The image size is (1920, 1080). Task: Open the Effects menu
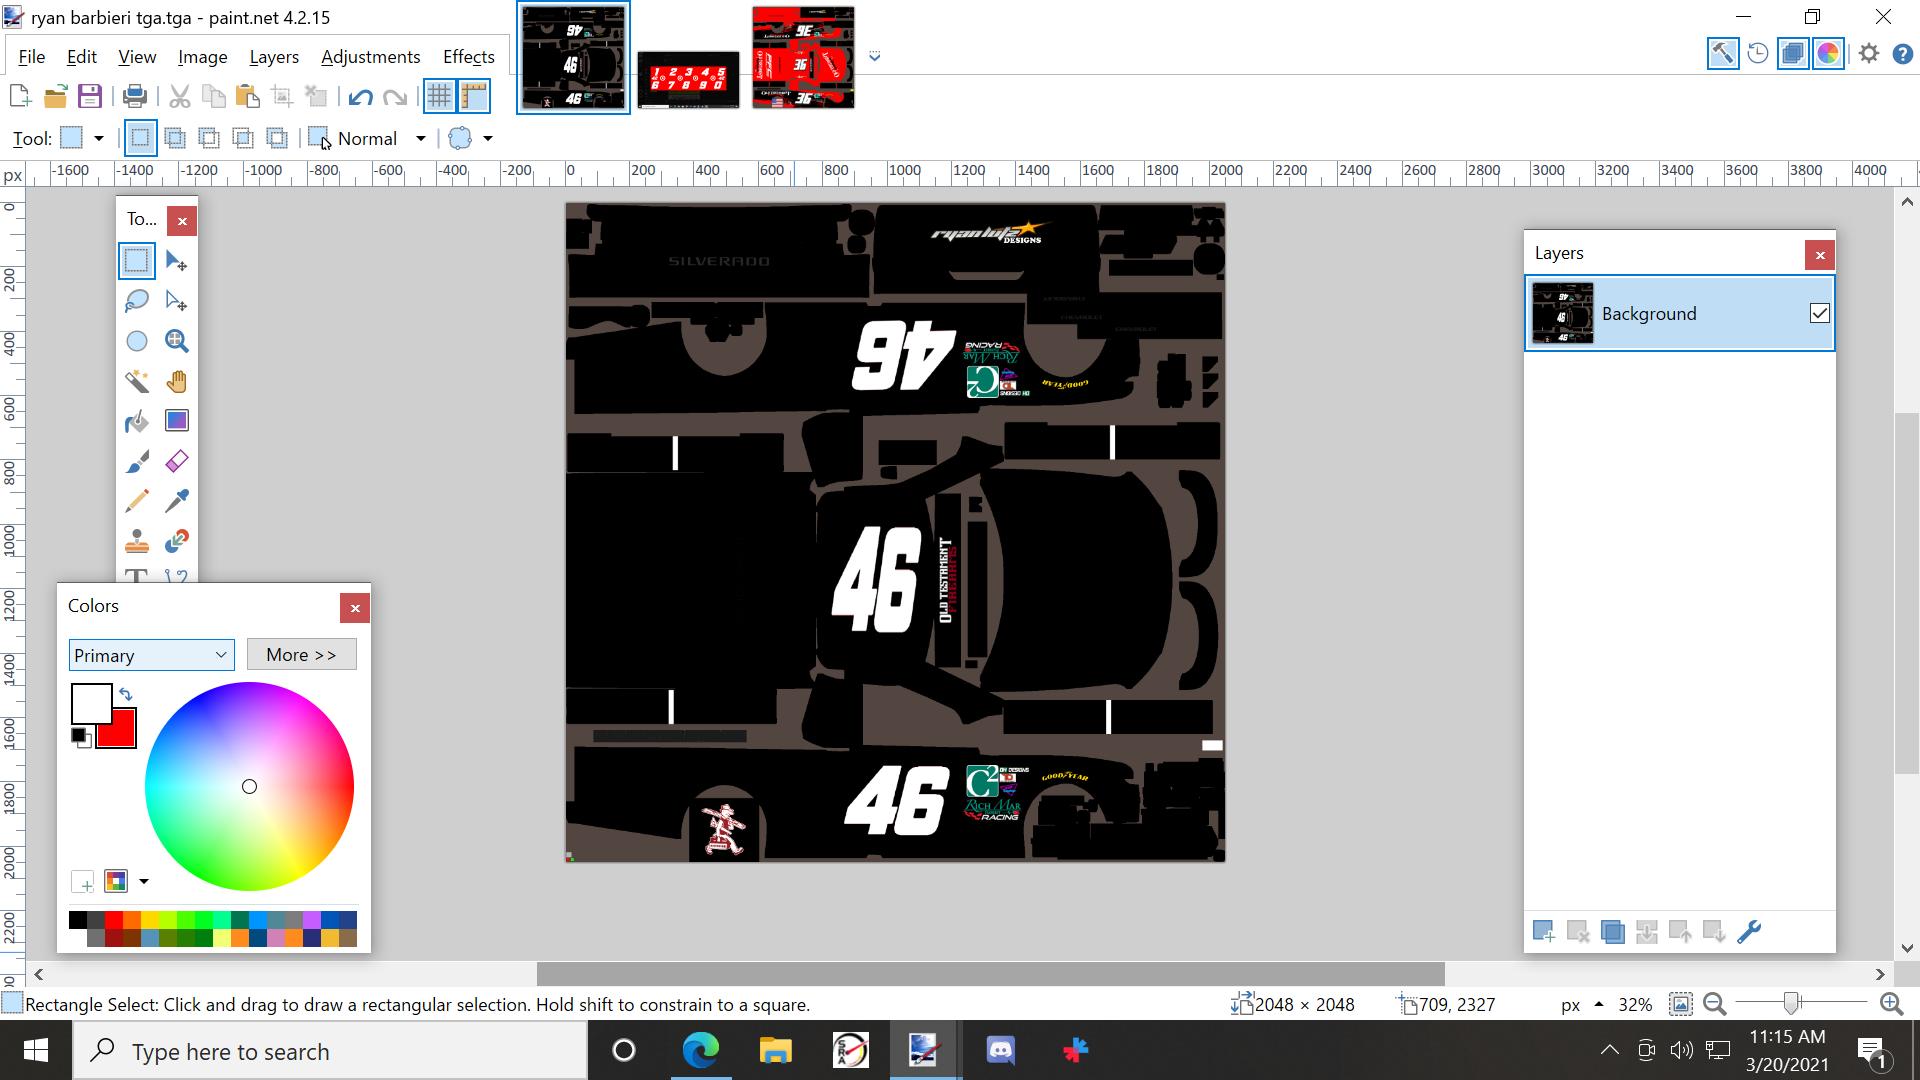467,57
